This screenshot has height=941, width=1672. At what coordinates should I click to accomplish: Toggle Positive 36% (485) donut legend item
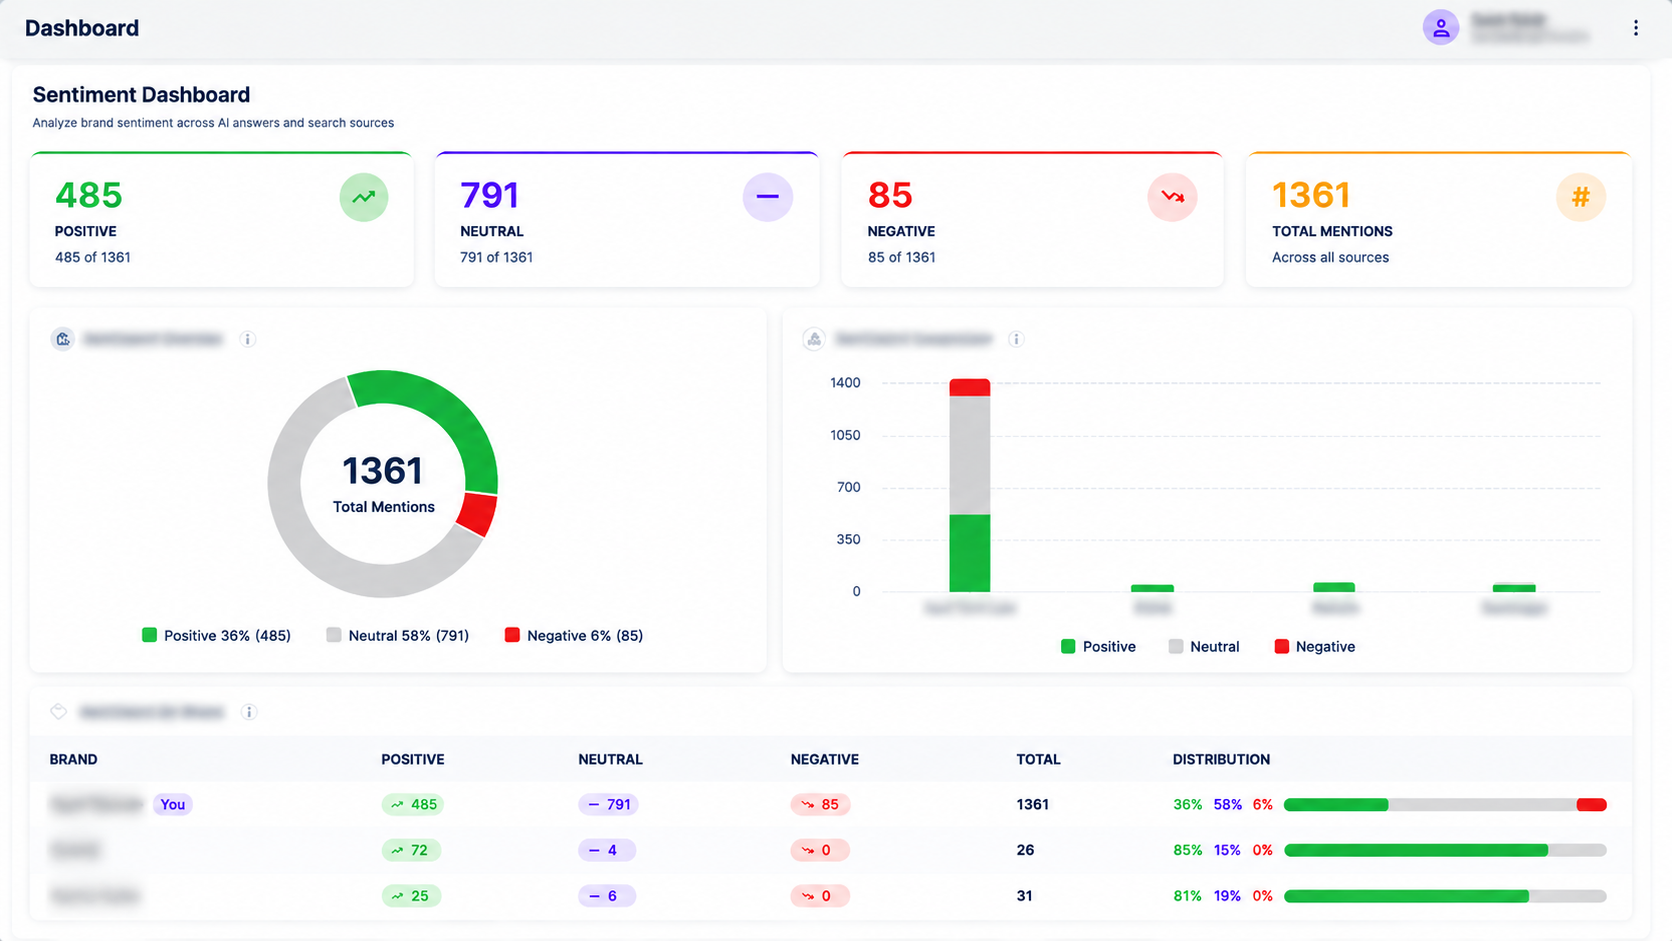tap(216, 635)
